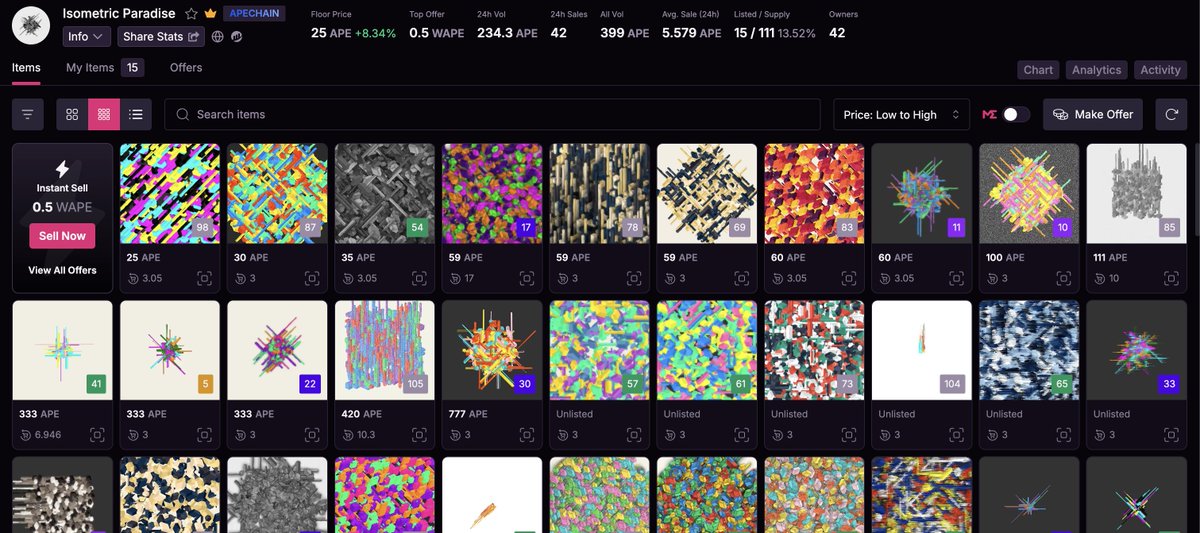Click the 15 count badge next to My Items
1200x533 pixels.
point(133,68)
